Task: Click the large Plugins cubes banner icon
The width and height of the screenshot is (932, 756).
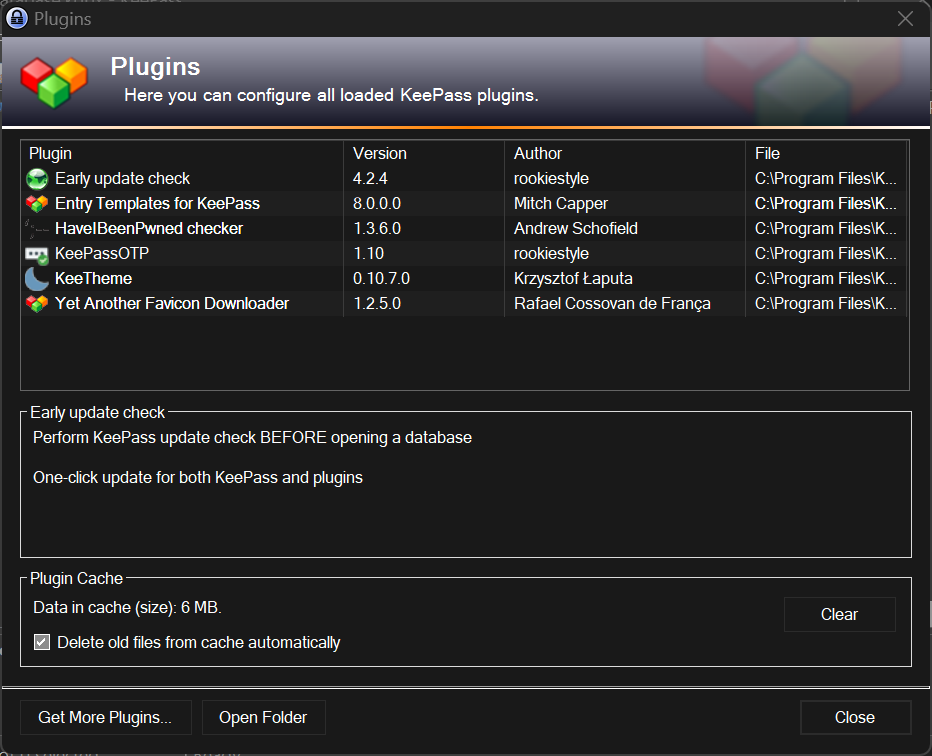Action: pos(54,82)
